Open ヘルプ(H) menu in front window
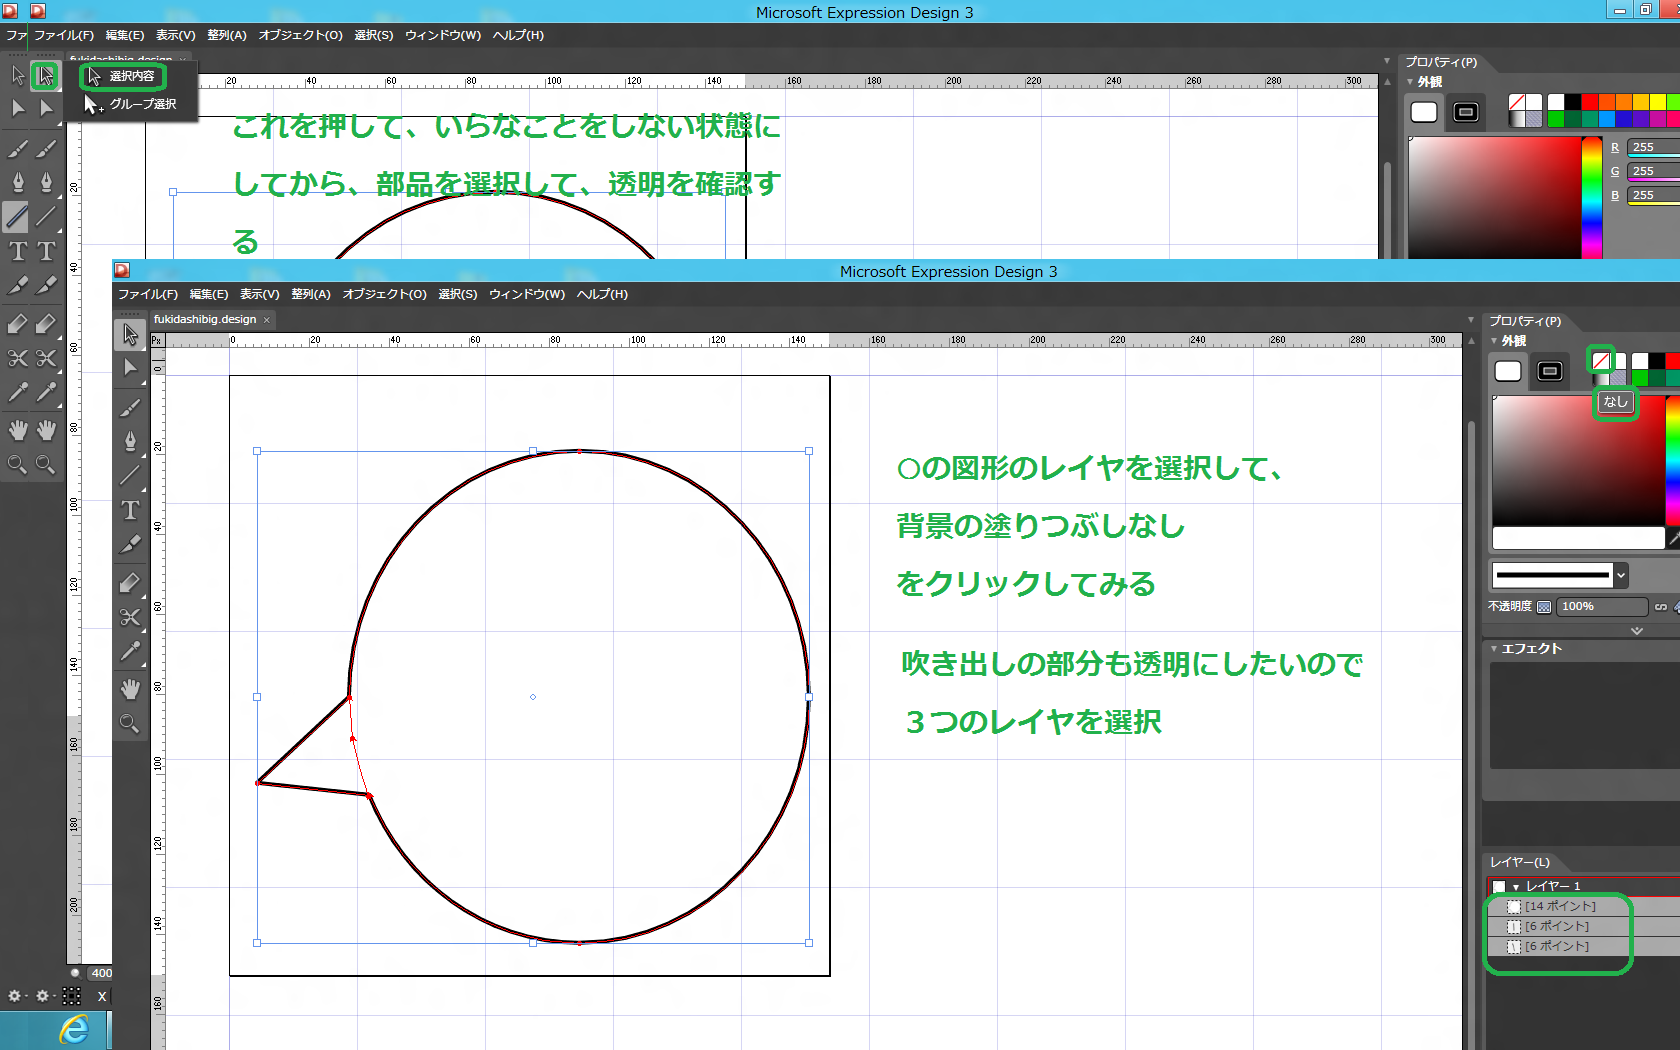 pyautogui.click(x=603, y=294)
